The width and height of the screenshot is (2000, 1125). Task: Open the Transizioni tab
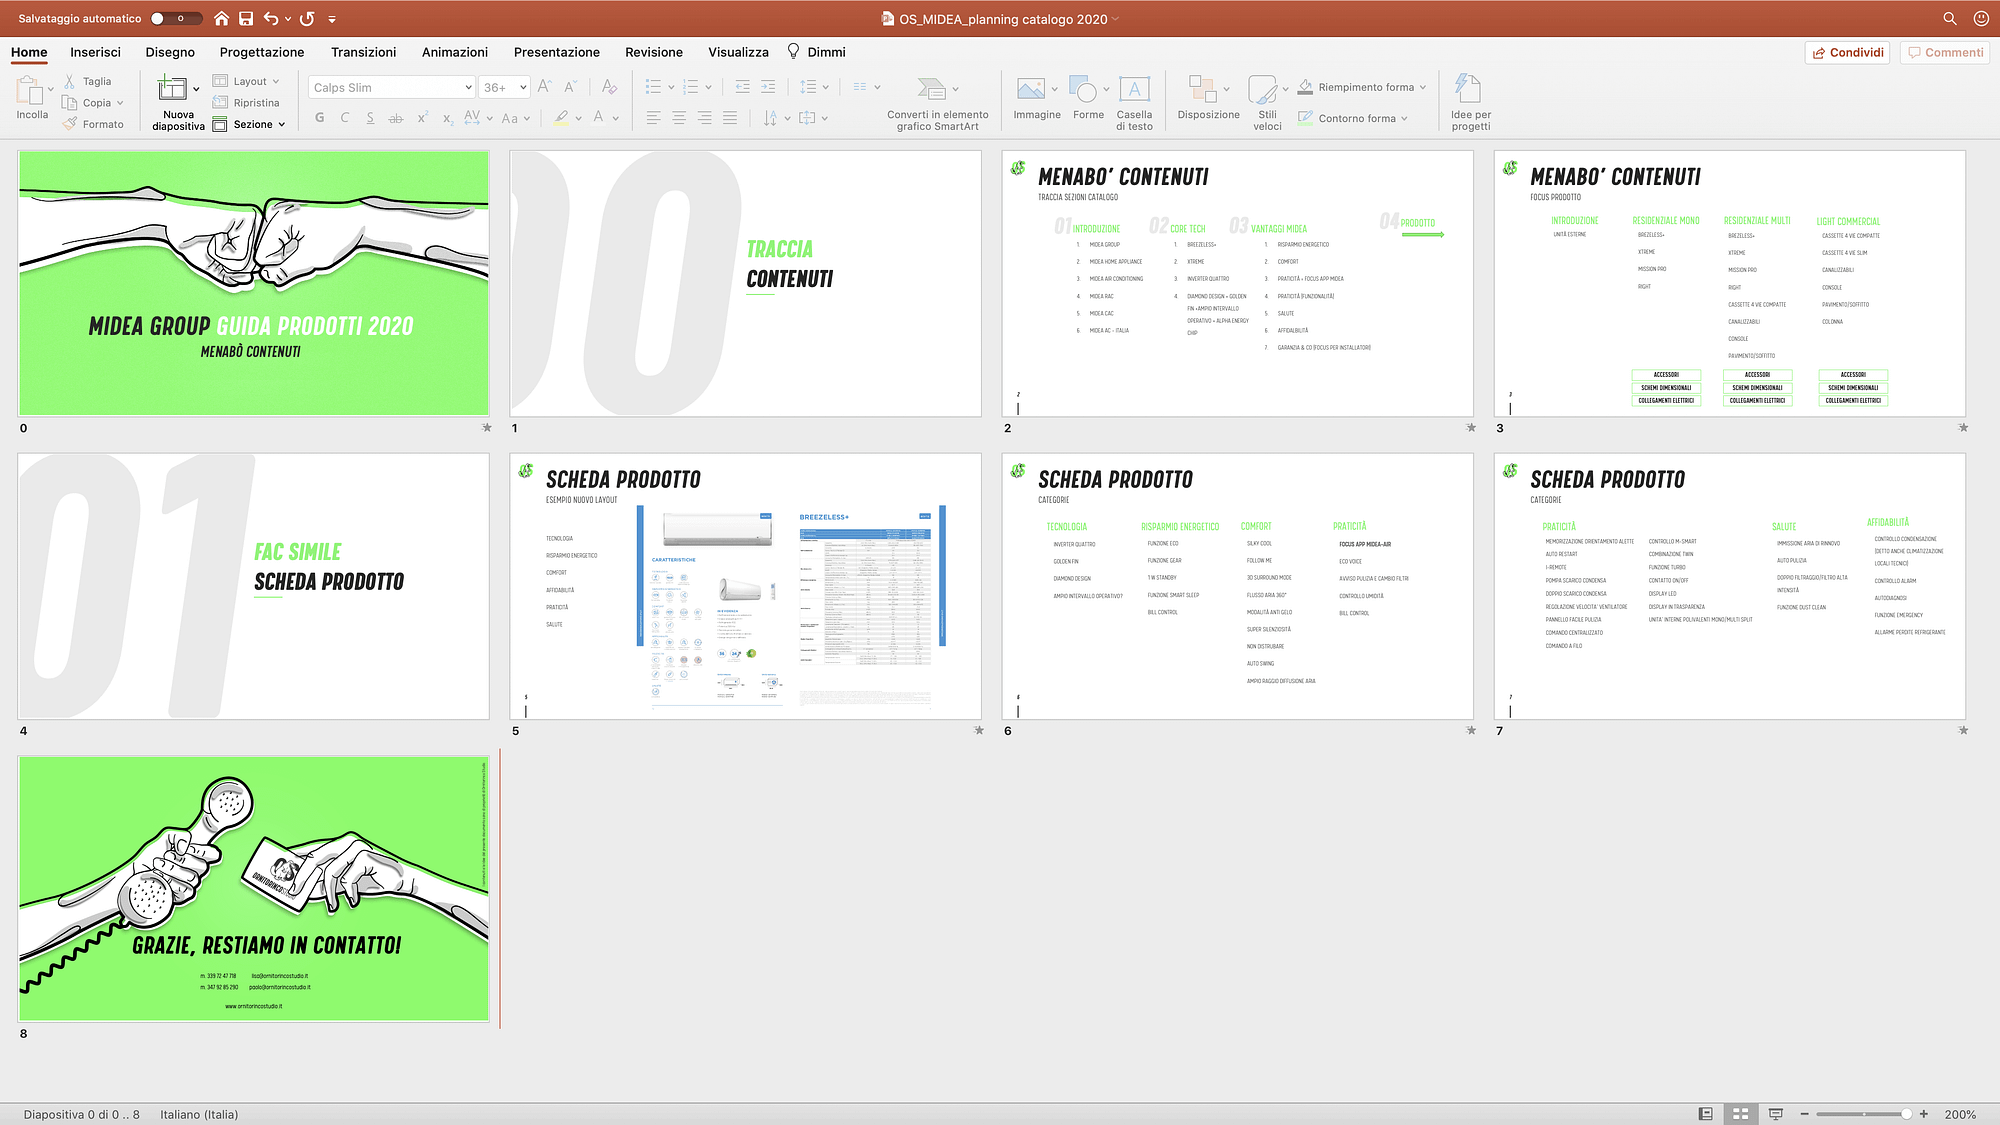point(363,52)
